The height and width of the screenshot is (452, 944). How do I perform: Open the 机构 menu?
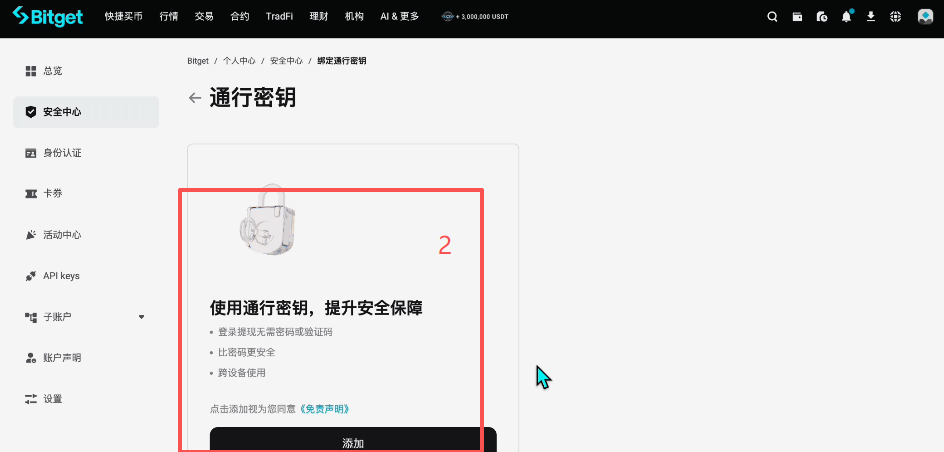pos(354,17)
